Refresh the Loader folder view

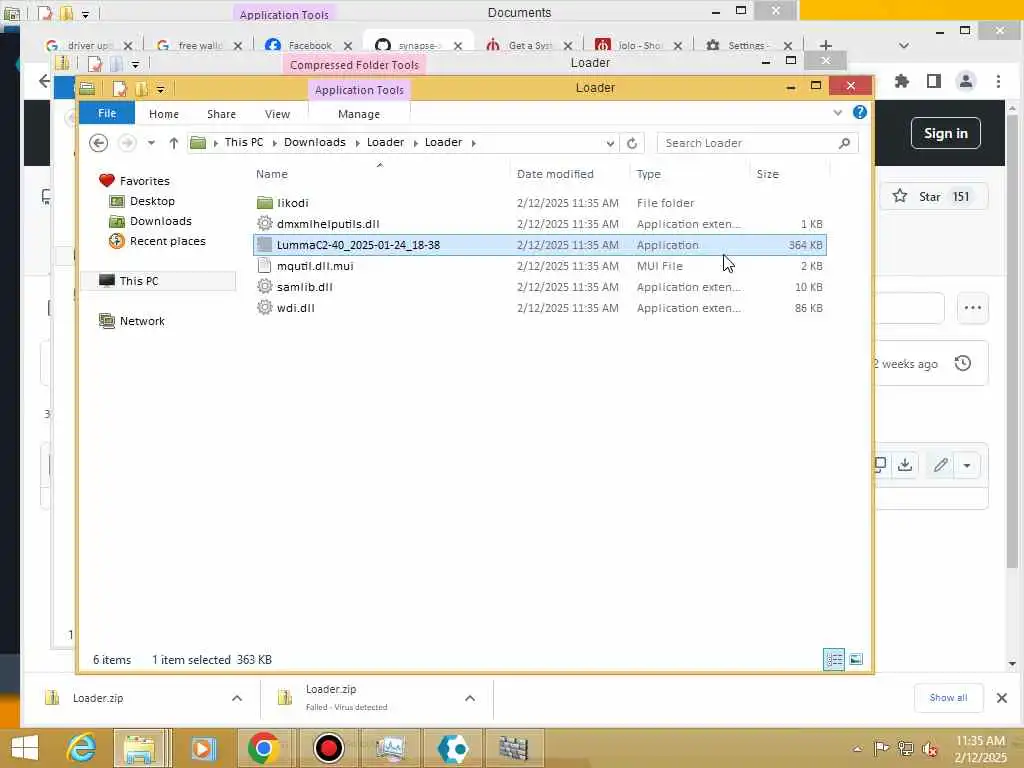[632, 143]
